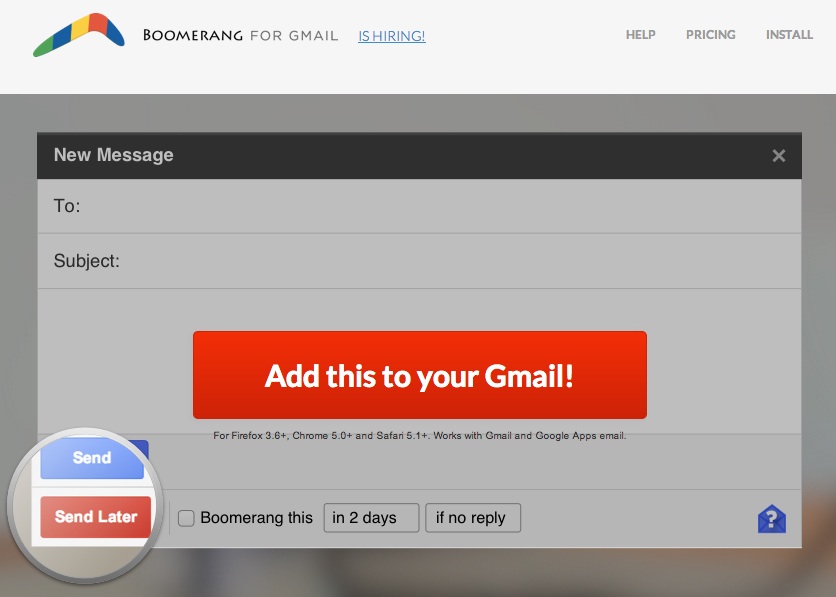
Task: Open the 'in 2 days' dropdown
Action: [x=371, y=518]
